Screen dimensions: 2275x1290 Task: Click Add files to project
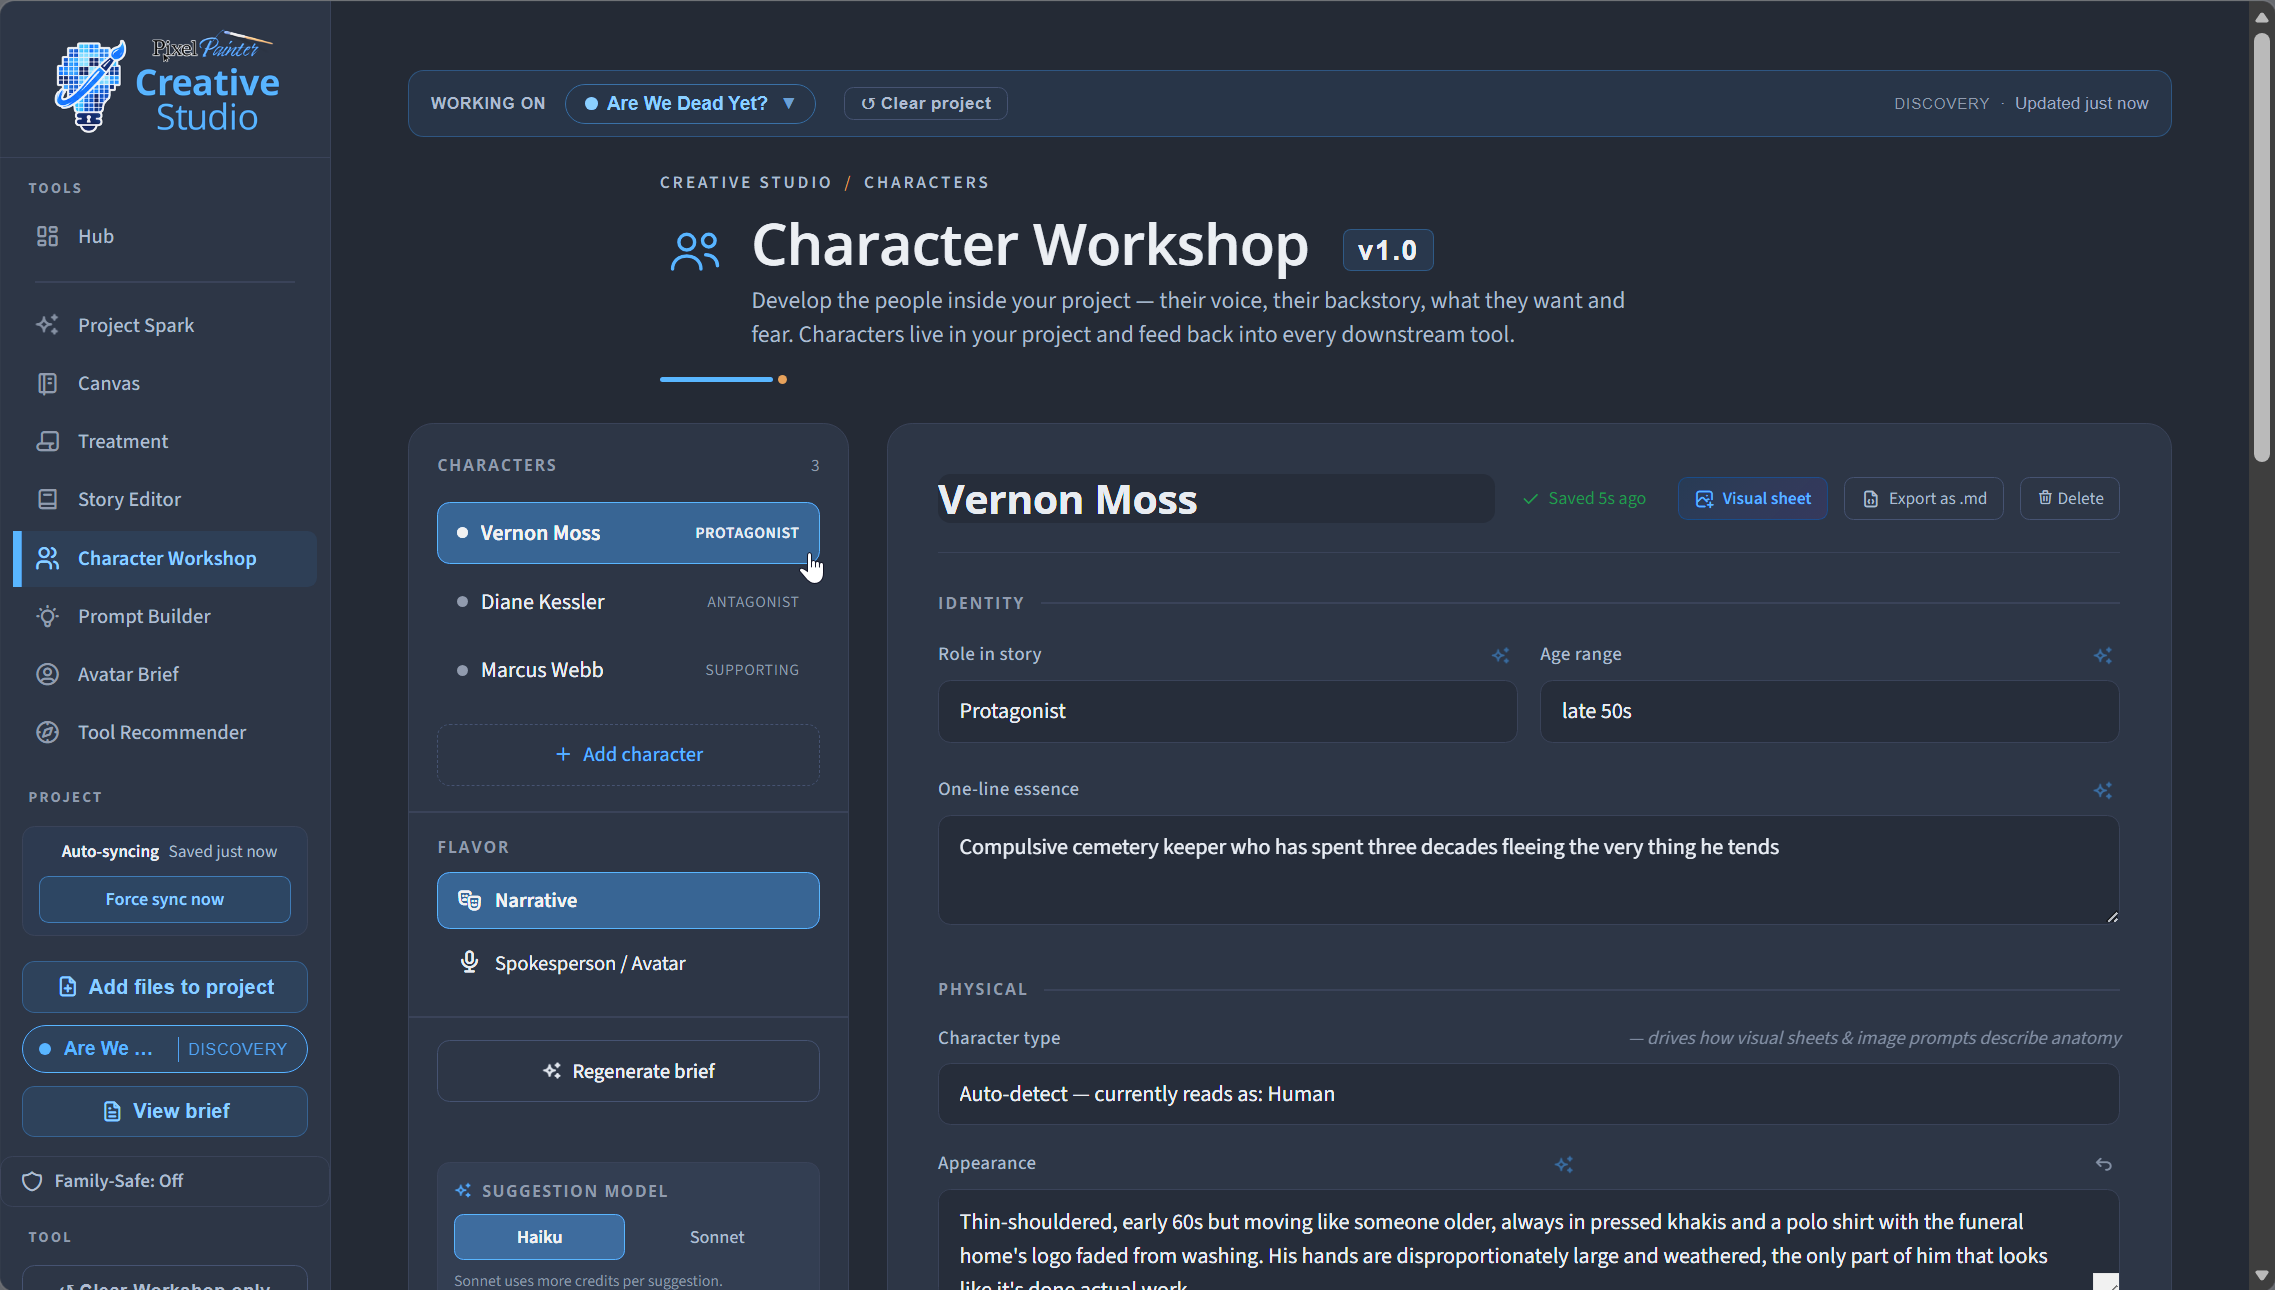point(165,987)
